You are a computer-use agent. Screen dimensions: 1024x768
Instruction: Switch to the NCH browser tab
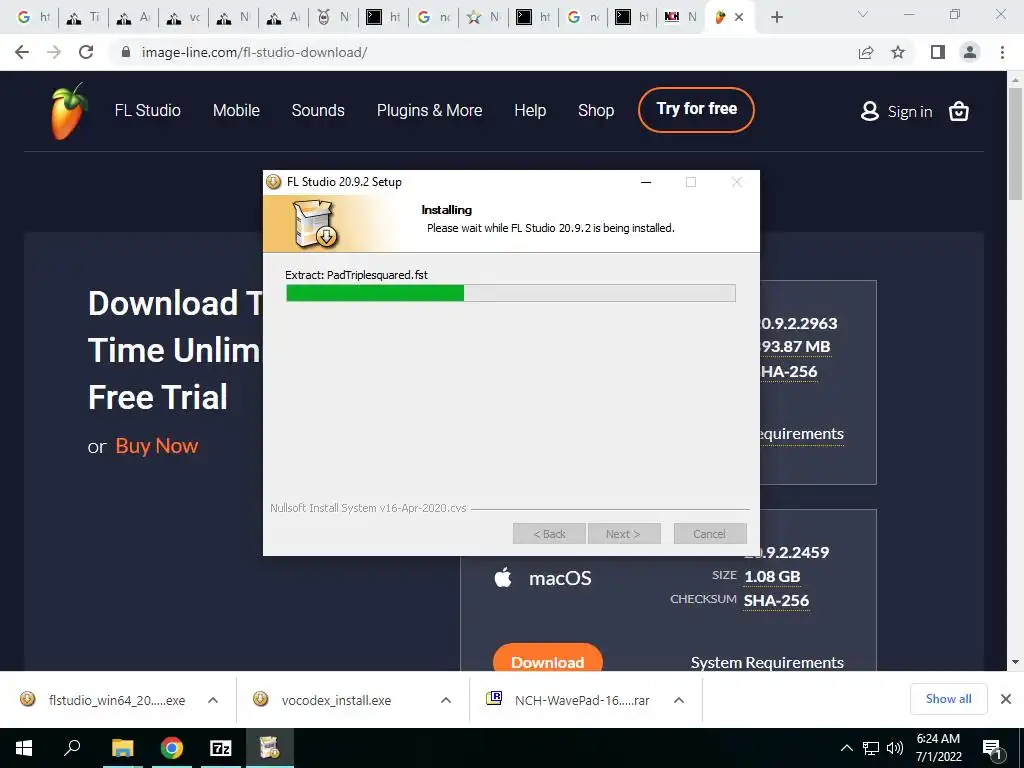[x=680, y=17]
